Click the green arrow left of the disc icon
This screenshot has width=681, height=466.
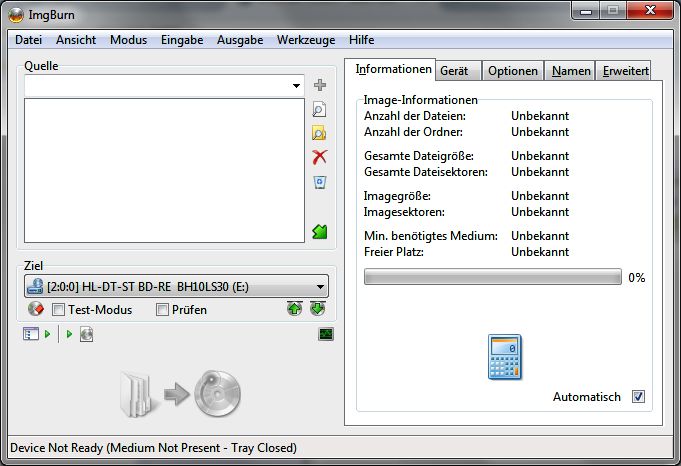(x=69, y=334)
